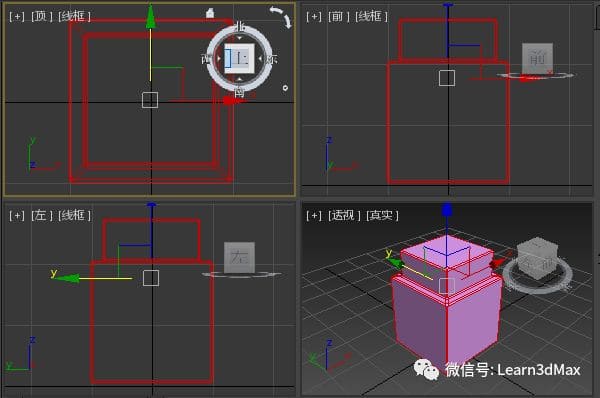Open the [线框] shading menu in front viewport

coord(372,16)
